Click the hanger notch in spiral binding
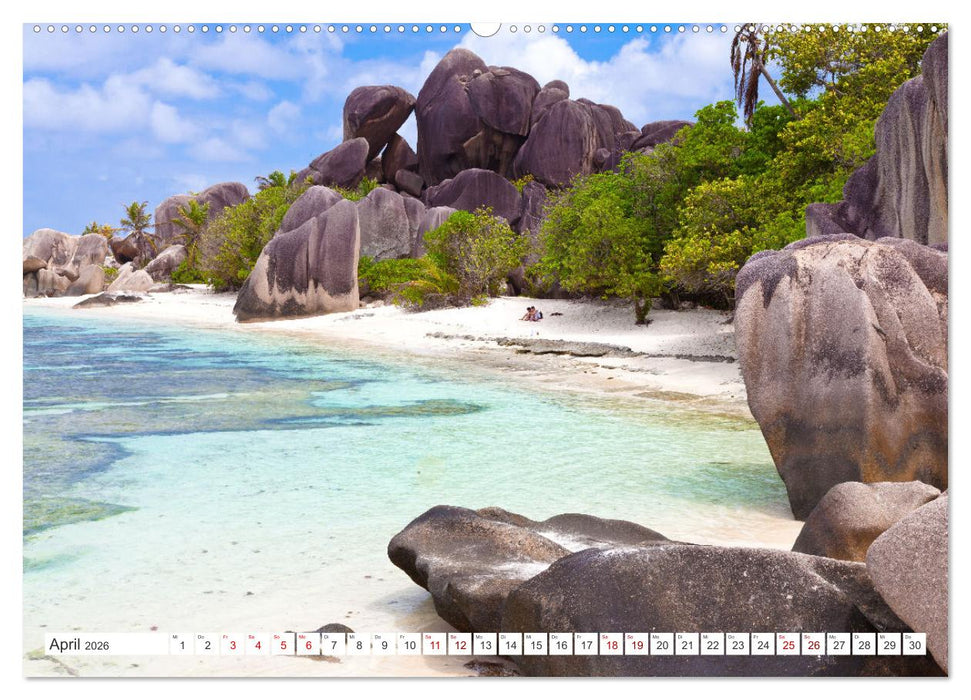 pyautogui.click(x=485, y=29)
